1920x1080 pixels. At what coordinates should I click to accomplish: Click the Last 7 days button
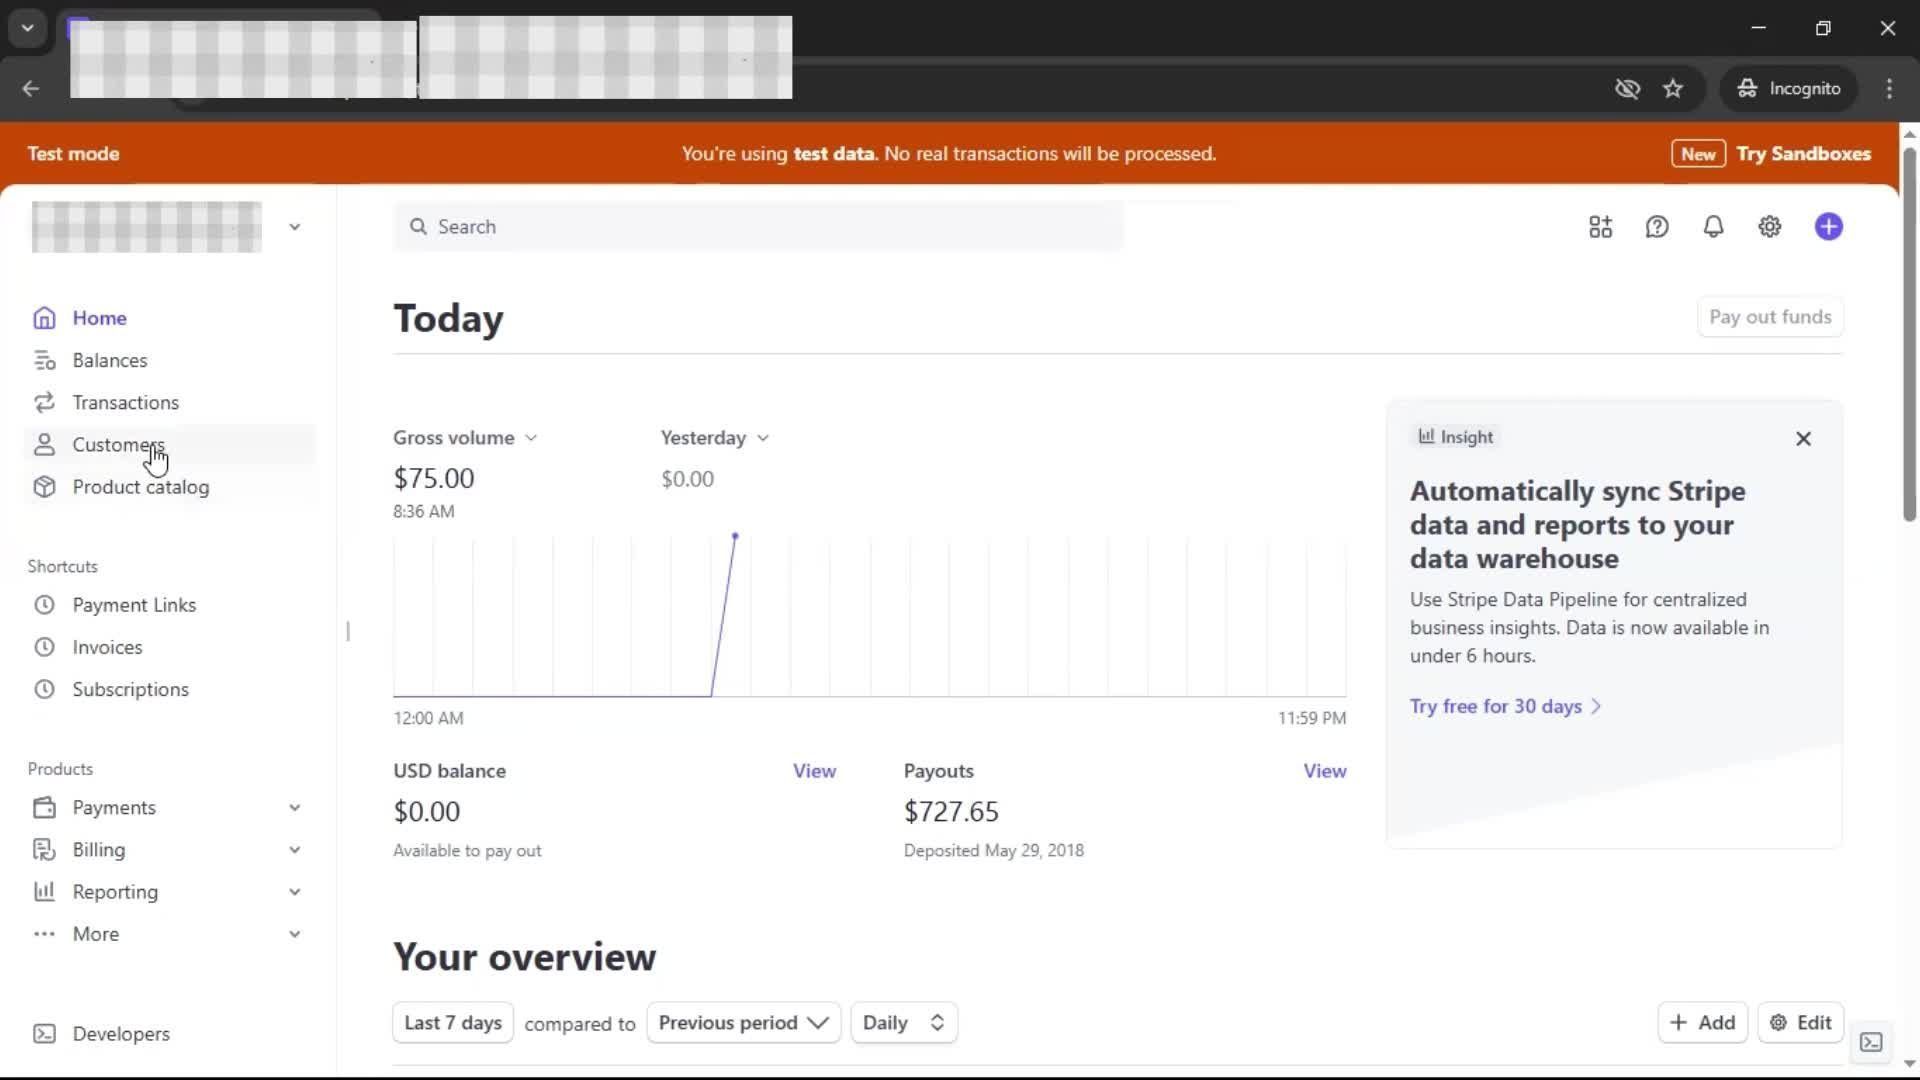point(453,1022)
